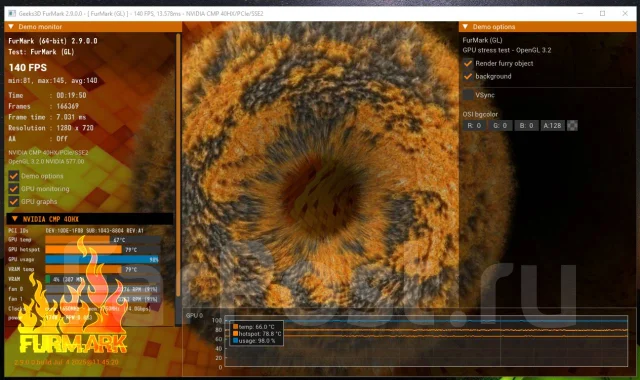Click the A:128 alpha field
640x380 pixels.
point(552,126)
